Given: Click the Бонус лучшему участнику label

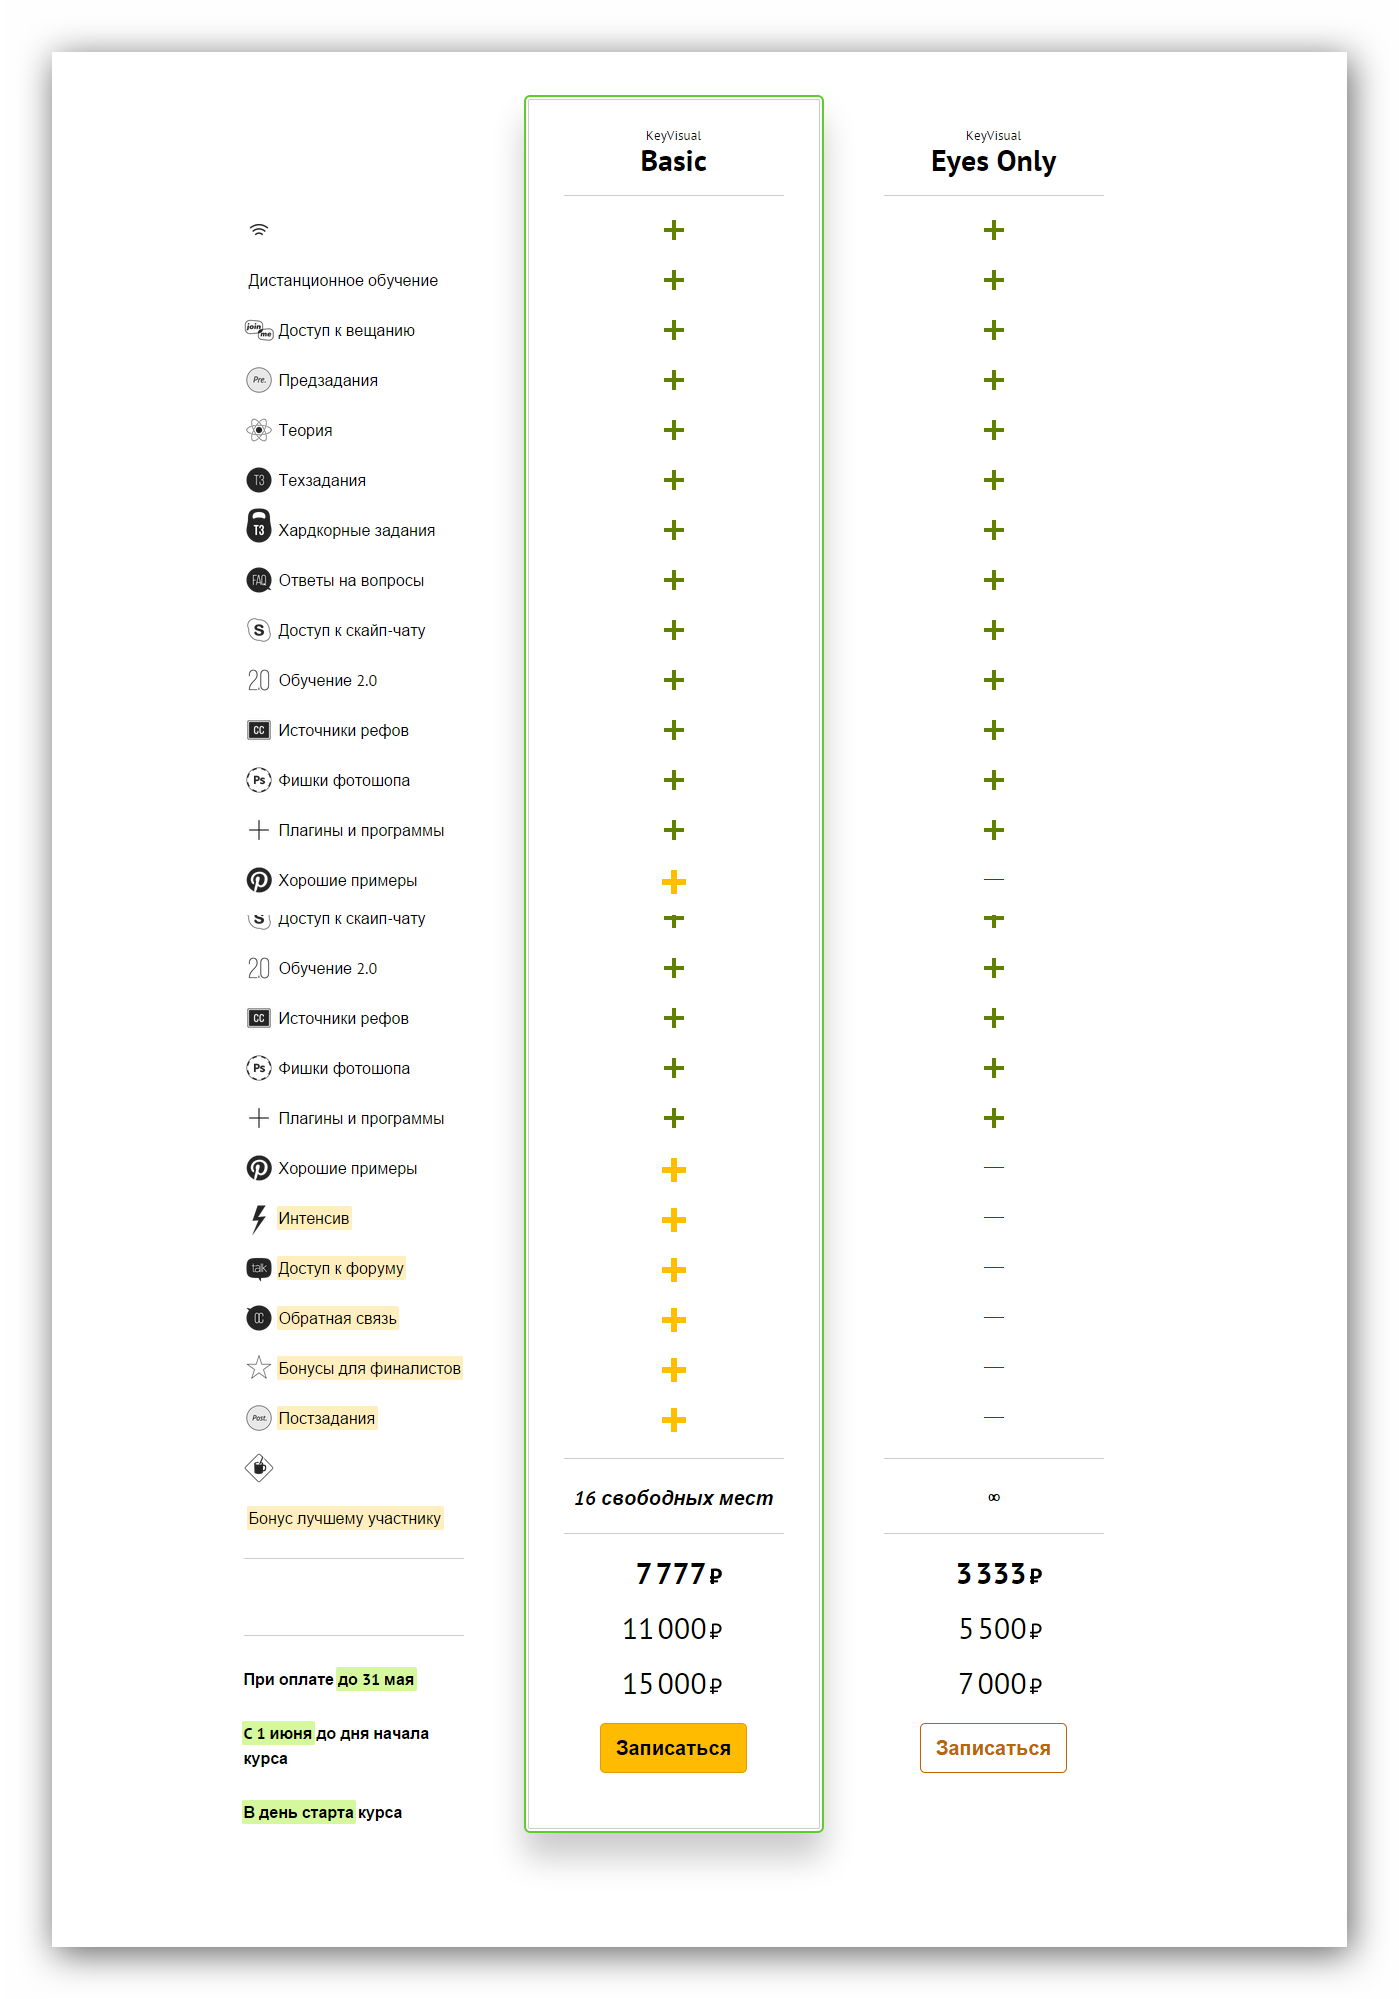Looking at the screenshot, I should [344, 1518].
